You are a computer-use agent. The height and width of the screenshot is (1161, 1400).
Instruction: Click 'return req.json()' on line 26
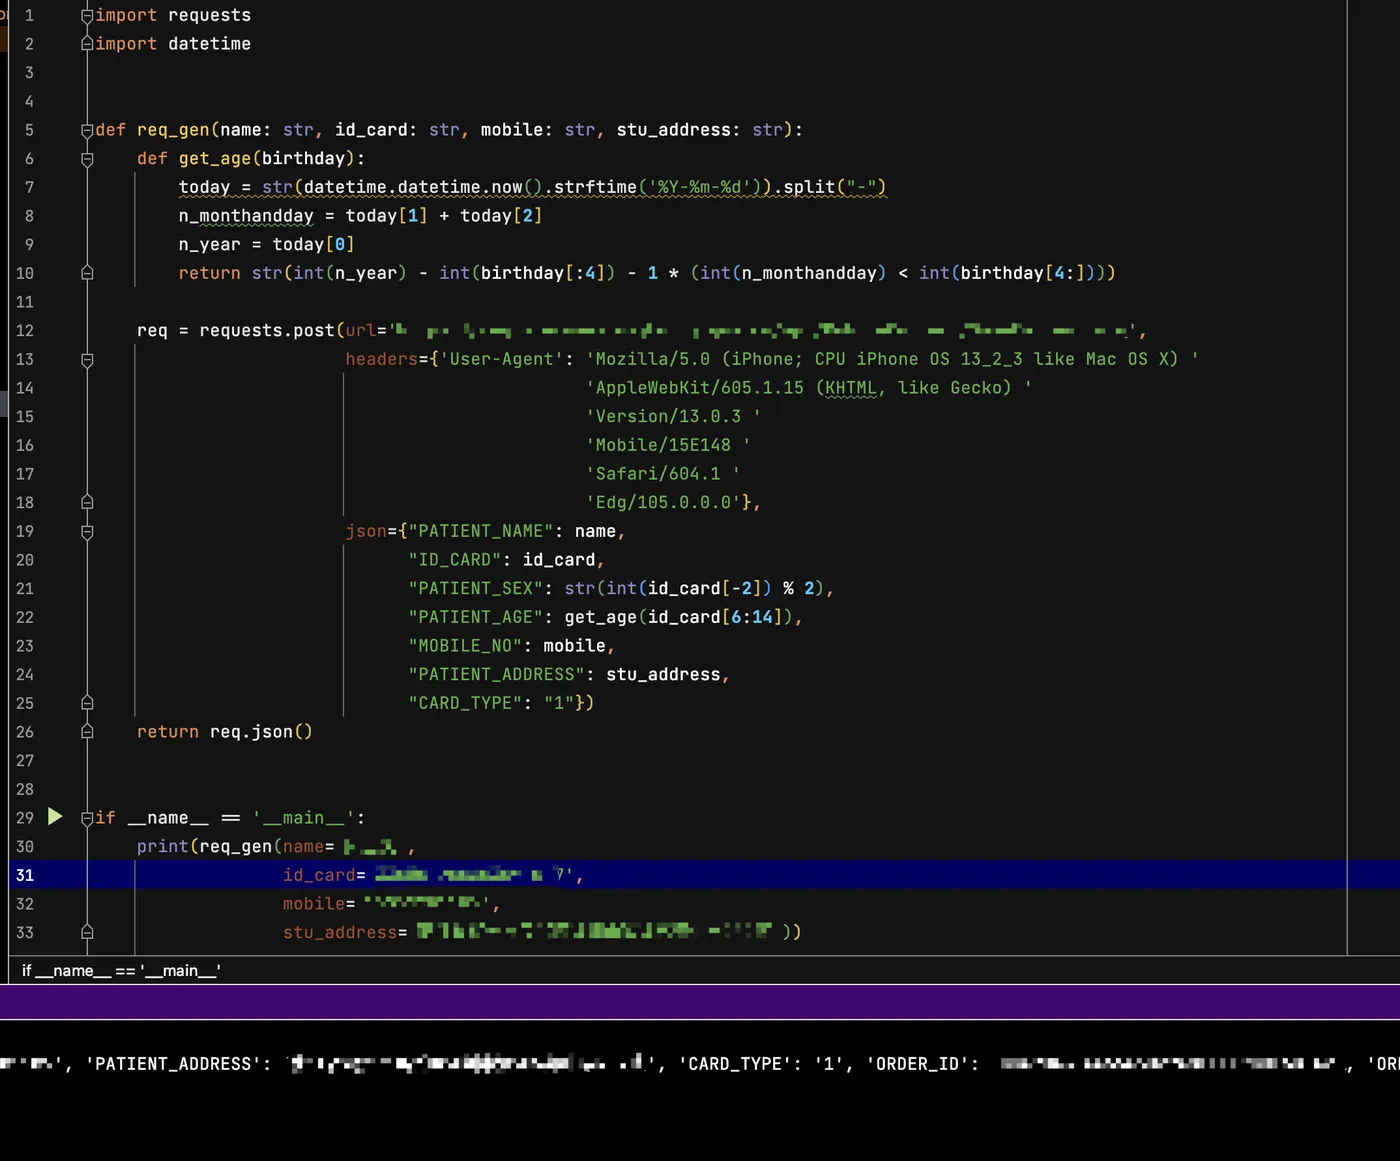[225, 732]
